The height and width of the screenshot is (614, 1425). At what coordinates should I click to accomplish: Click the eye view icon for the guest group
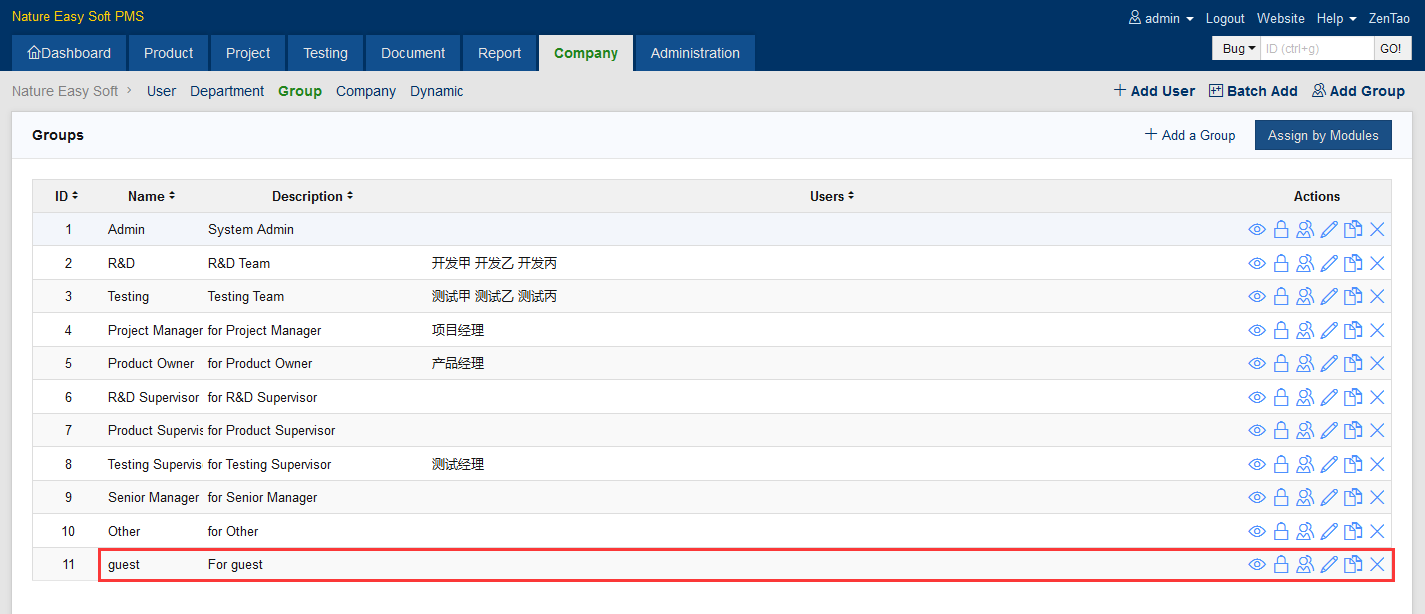click(1257, 565)
